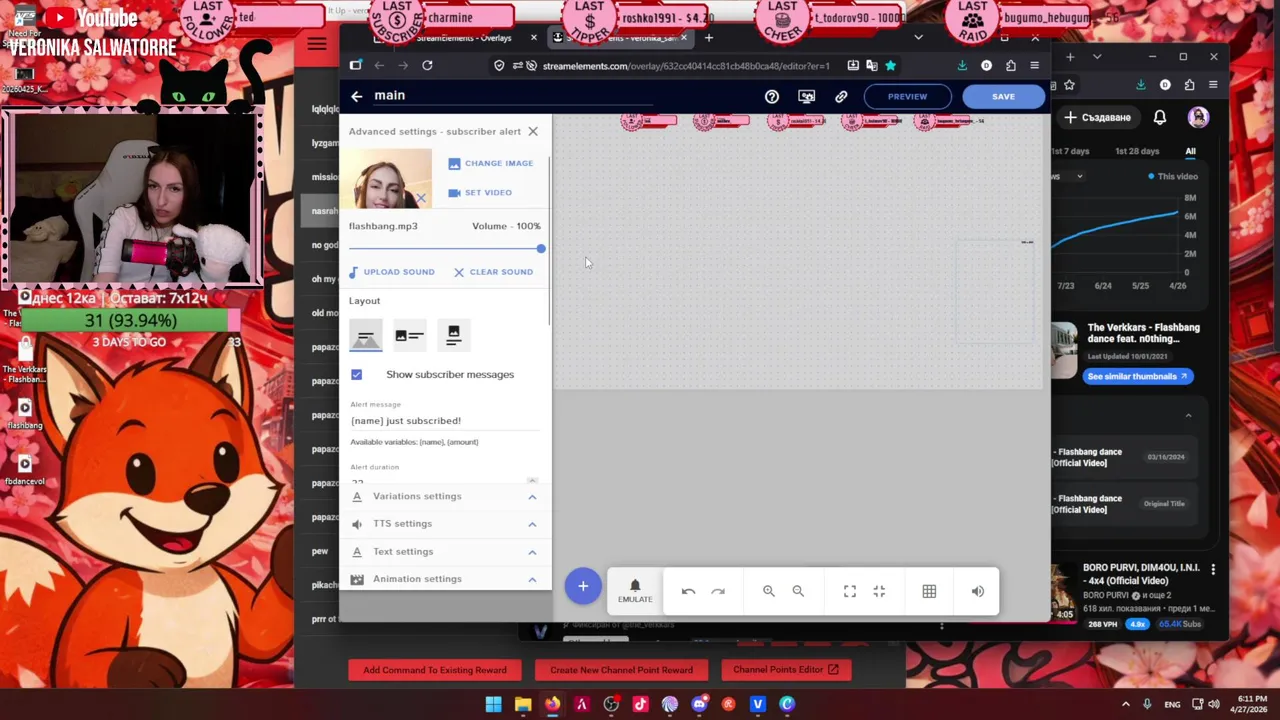Edit the overlay name field main

point(512,96)
